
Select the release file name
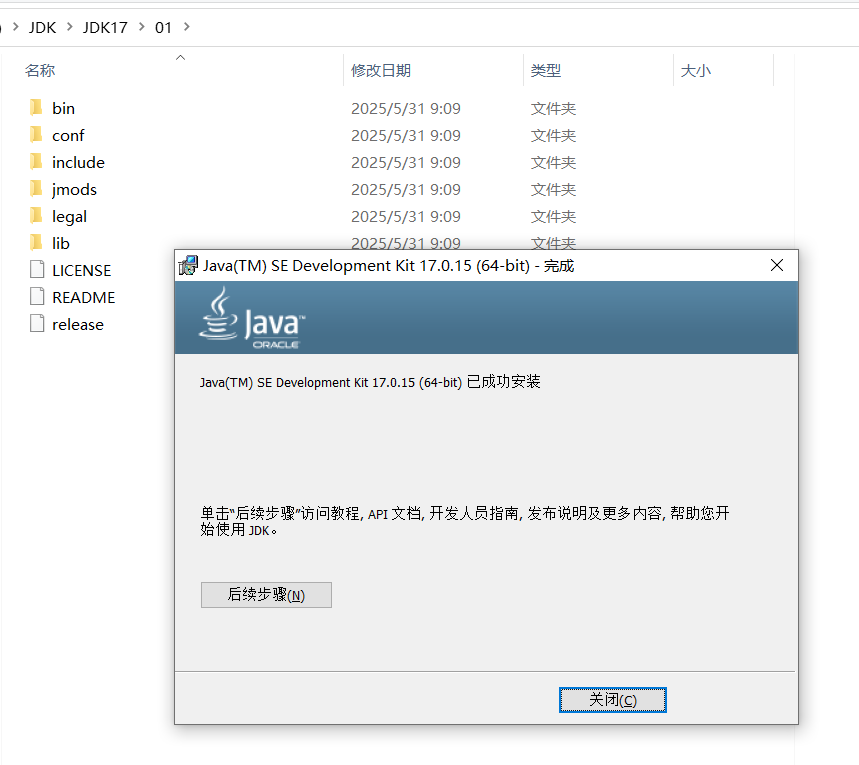pyautogui.click(x=78, y=324)
